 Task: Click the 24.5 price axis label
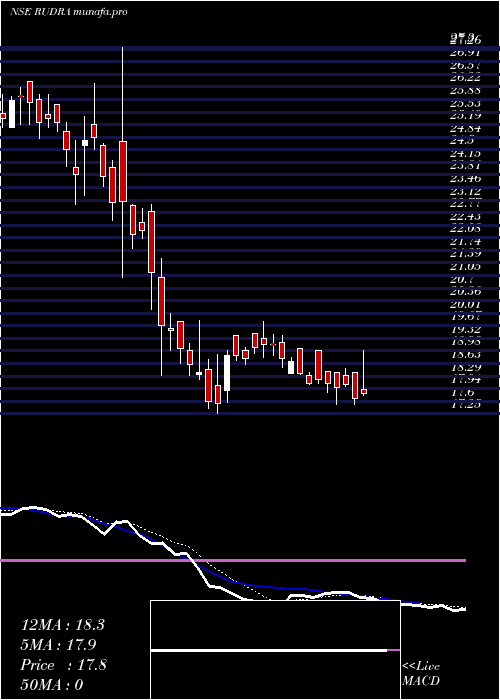pyautogui.click(x=462, y=141)
